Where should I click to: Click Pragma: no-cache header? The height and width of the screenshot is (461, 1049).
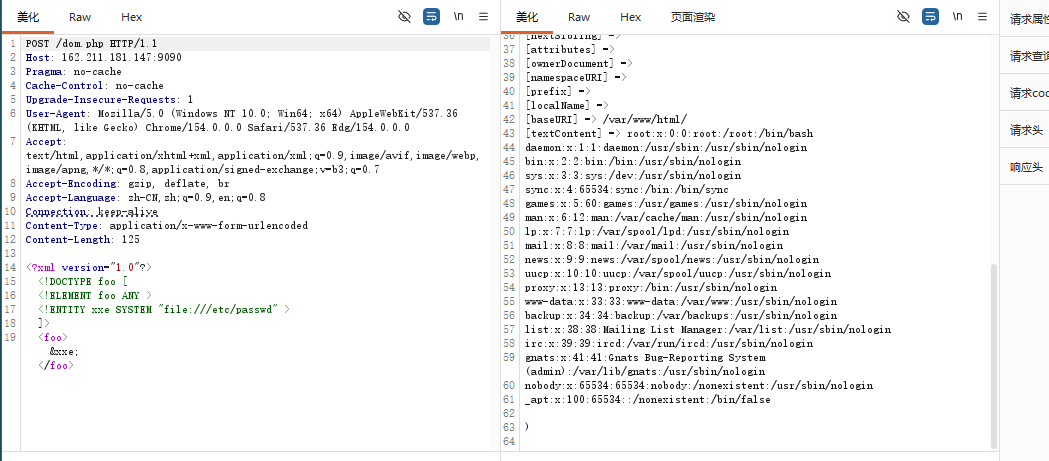tap(74, 72)
